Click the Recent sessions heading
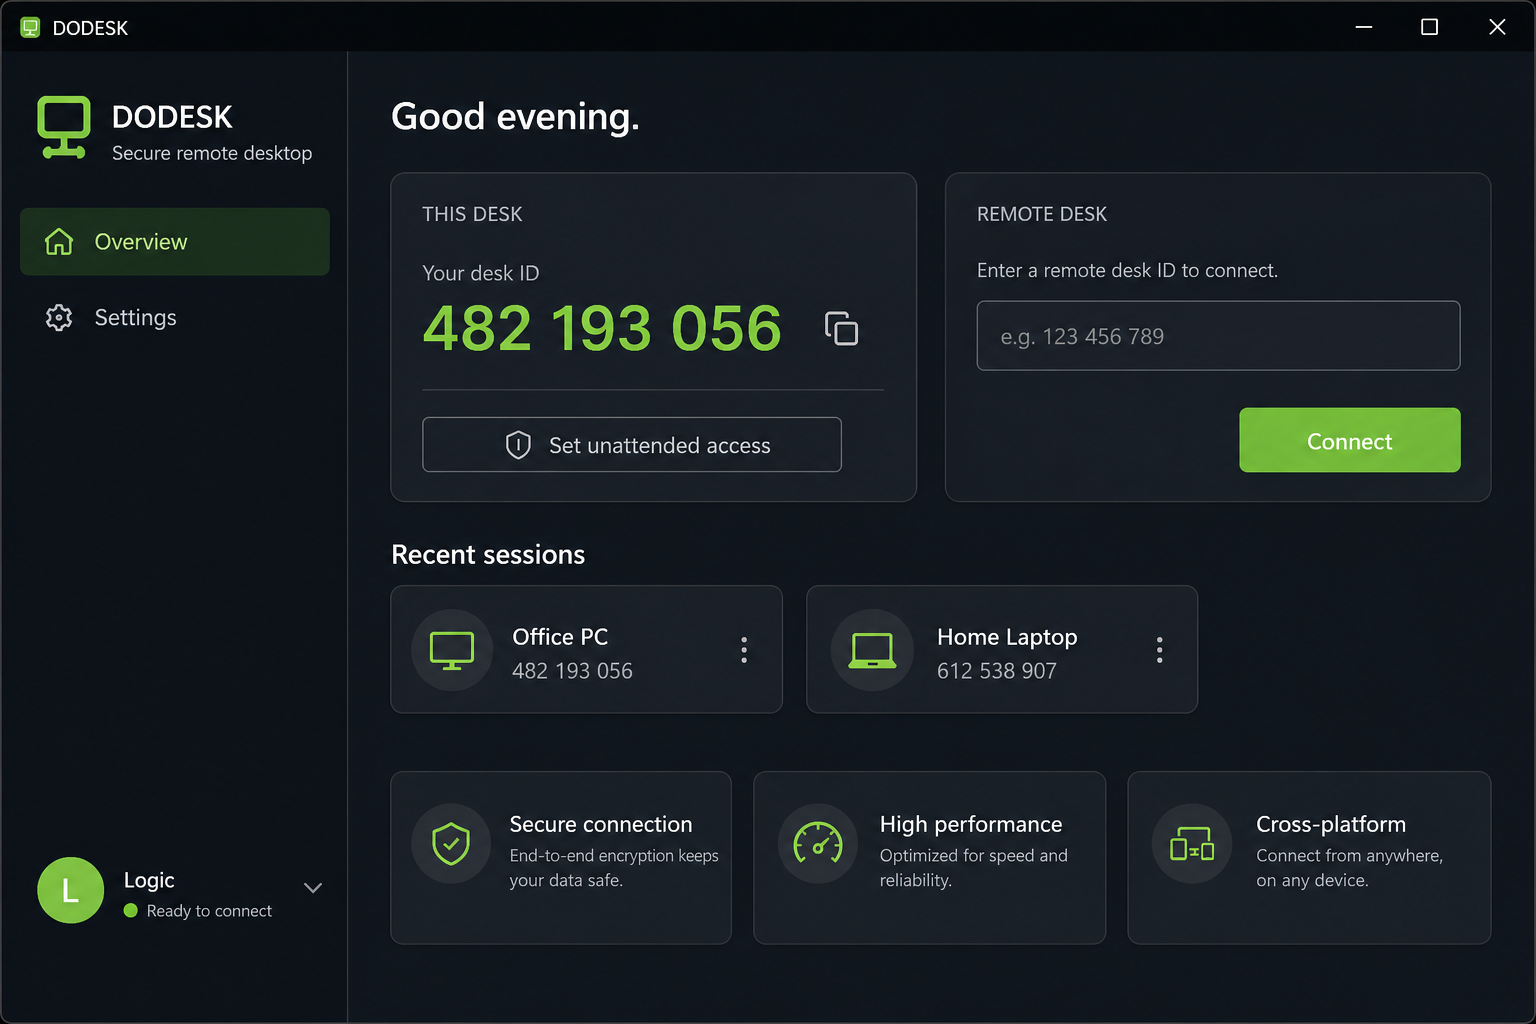Viewport: 1536px width, 1024px height. click(x=488, y=555)
